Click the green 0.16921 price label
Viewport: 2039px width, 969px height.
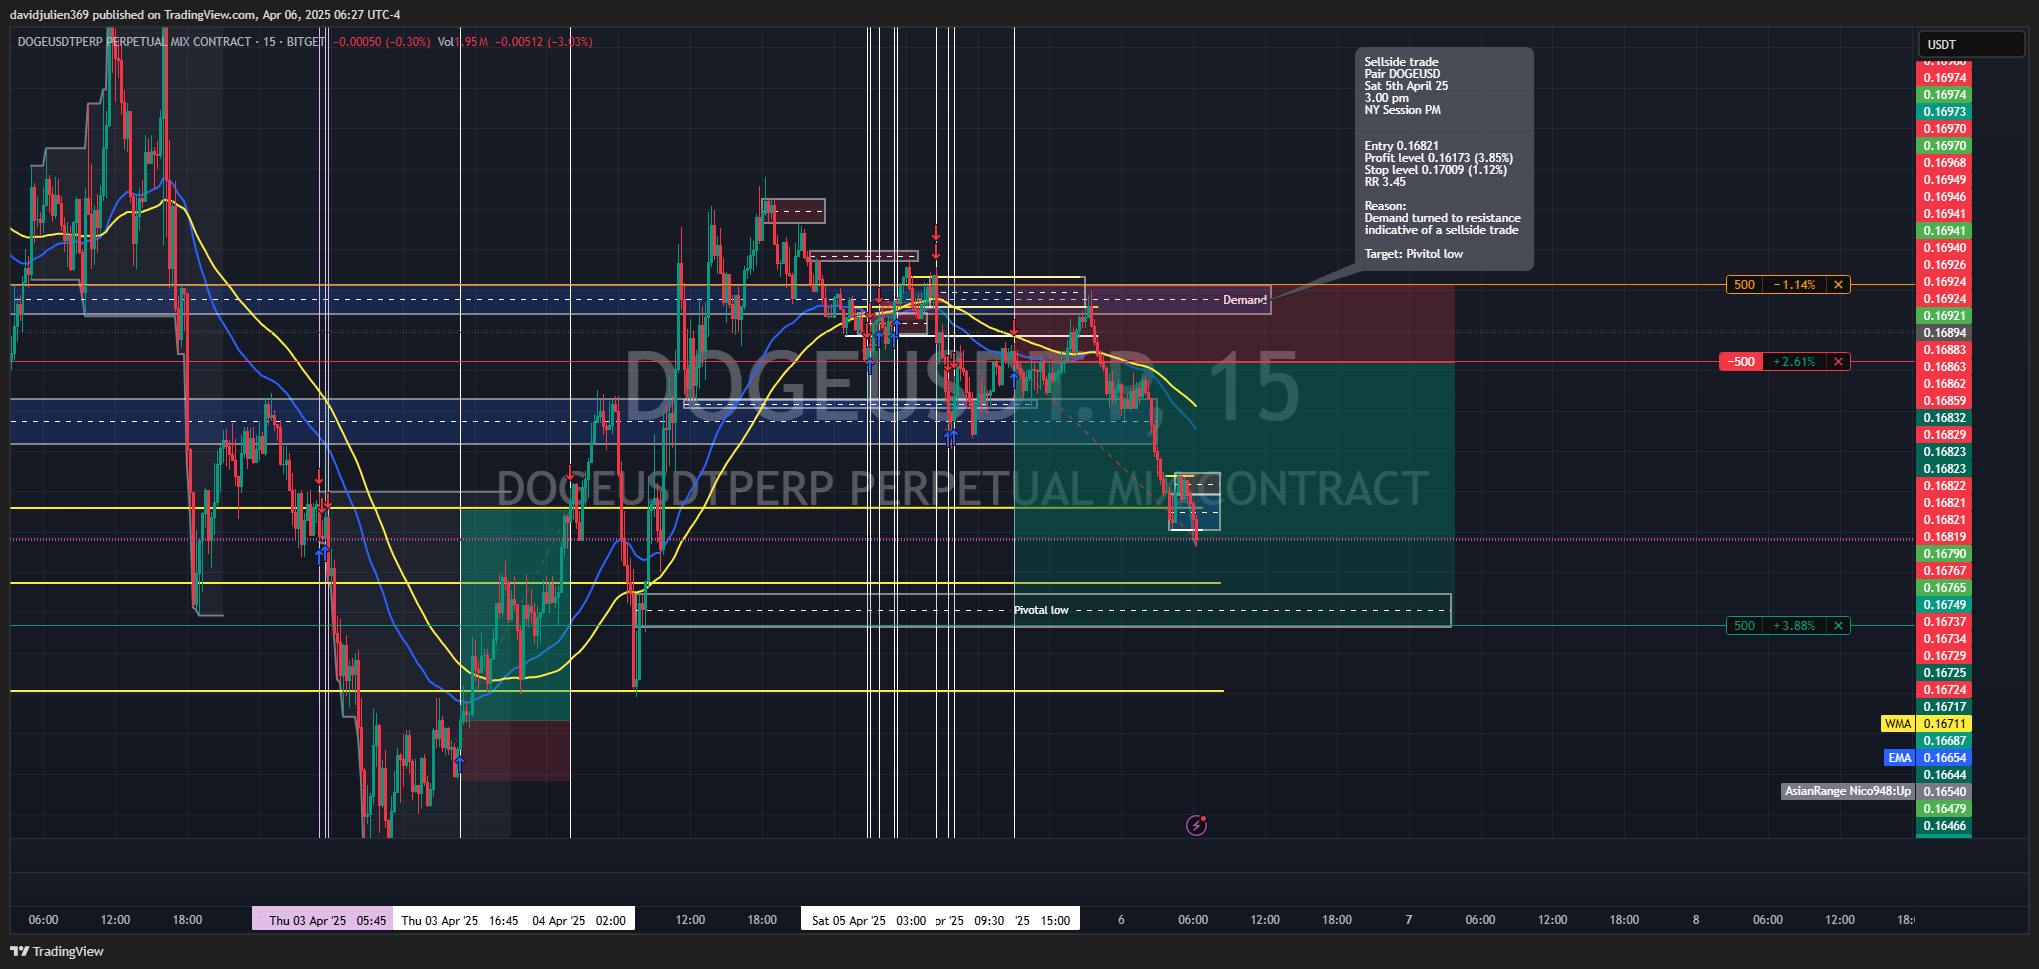1944,316
